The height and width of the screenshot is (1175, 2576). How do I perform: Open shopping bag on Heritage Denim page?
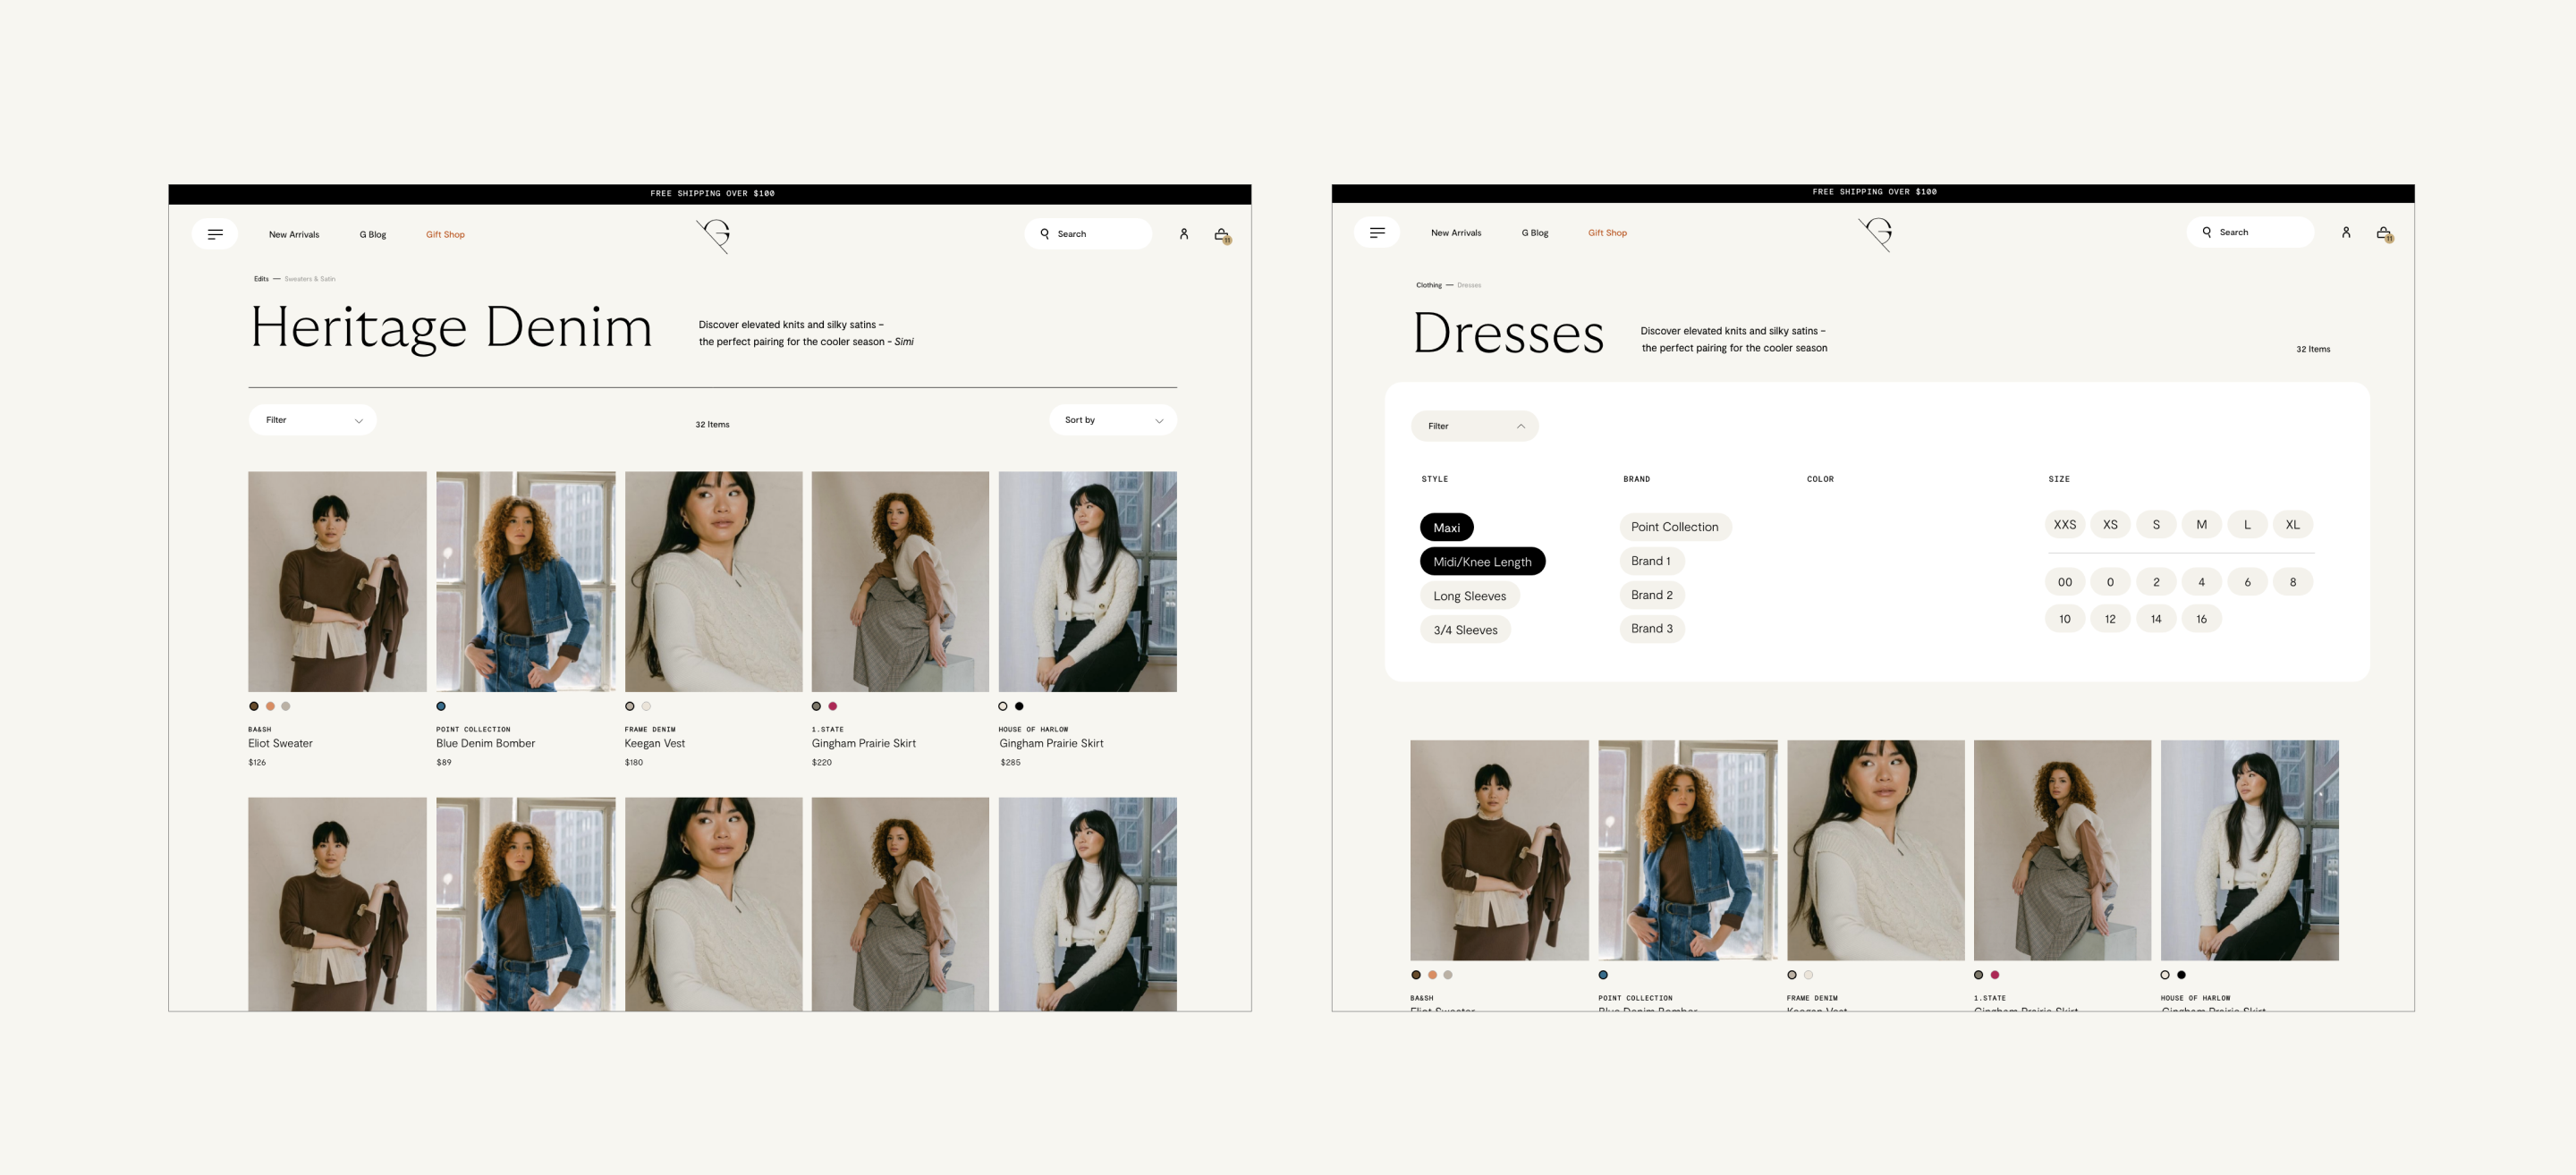tap(1221, 234)
